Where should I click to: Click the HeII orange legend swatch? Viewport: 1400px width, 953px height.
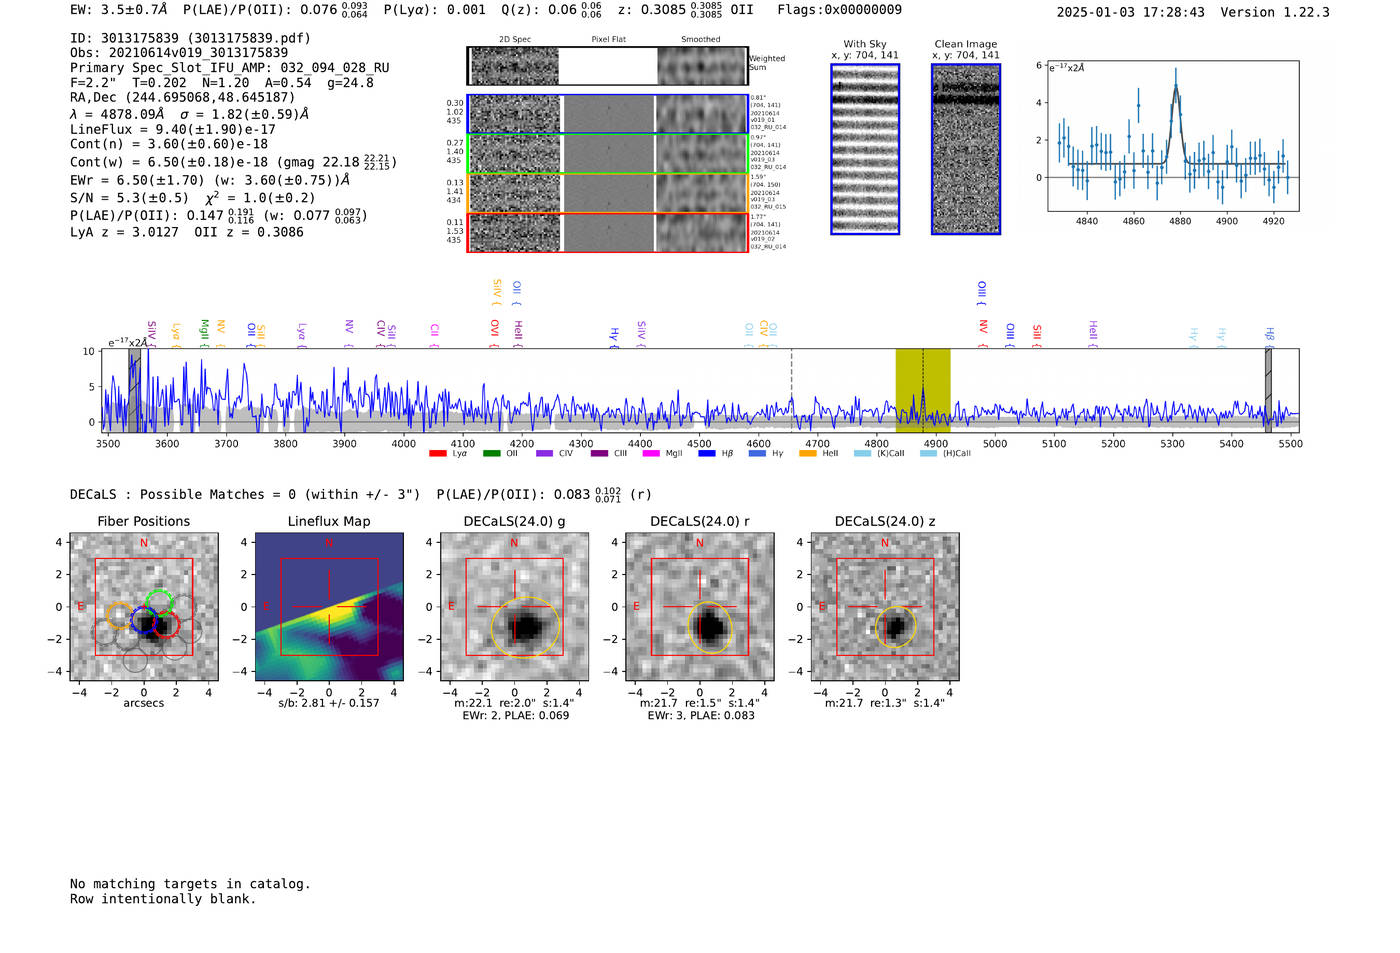807,454
